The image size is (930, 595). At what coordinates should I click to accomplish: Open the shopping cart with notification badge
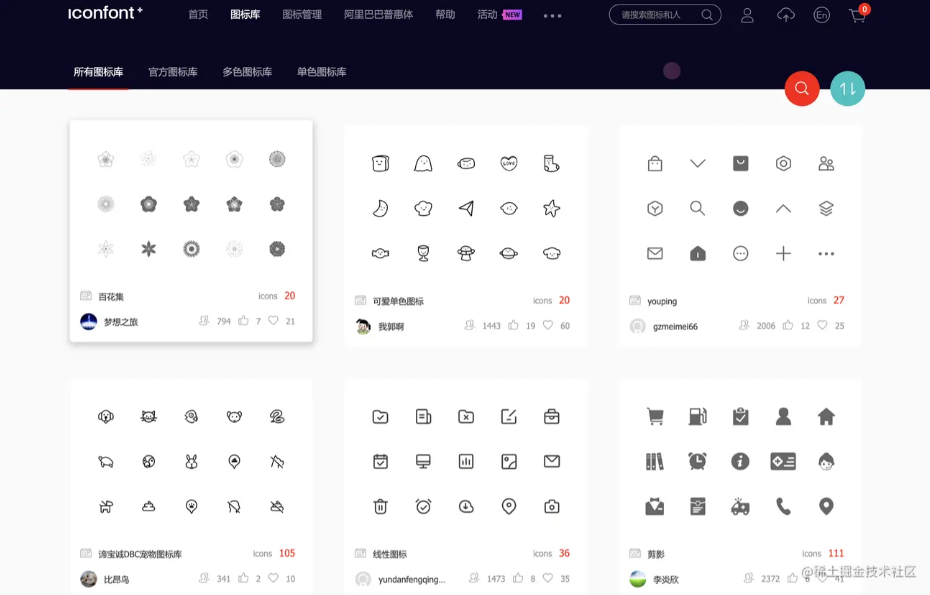[x=857, y=15]
